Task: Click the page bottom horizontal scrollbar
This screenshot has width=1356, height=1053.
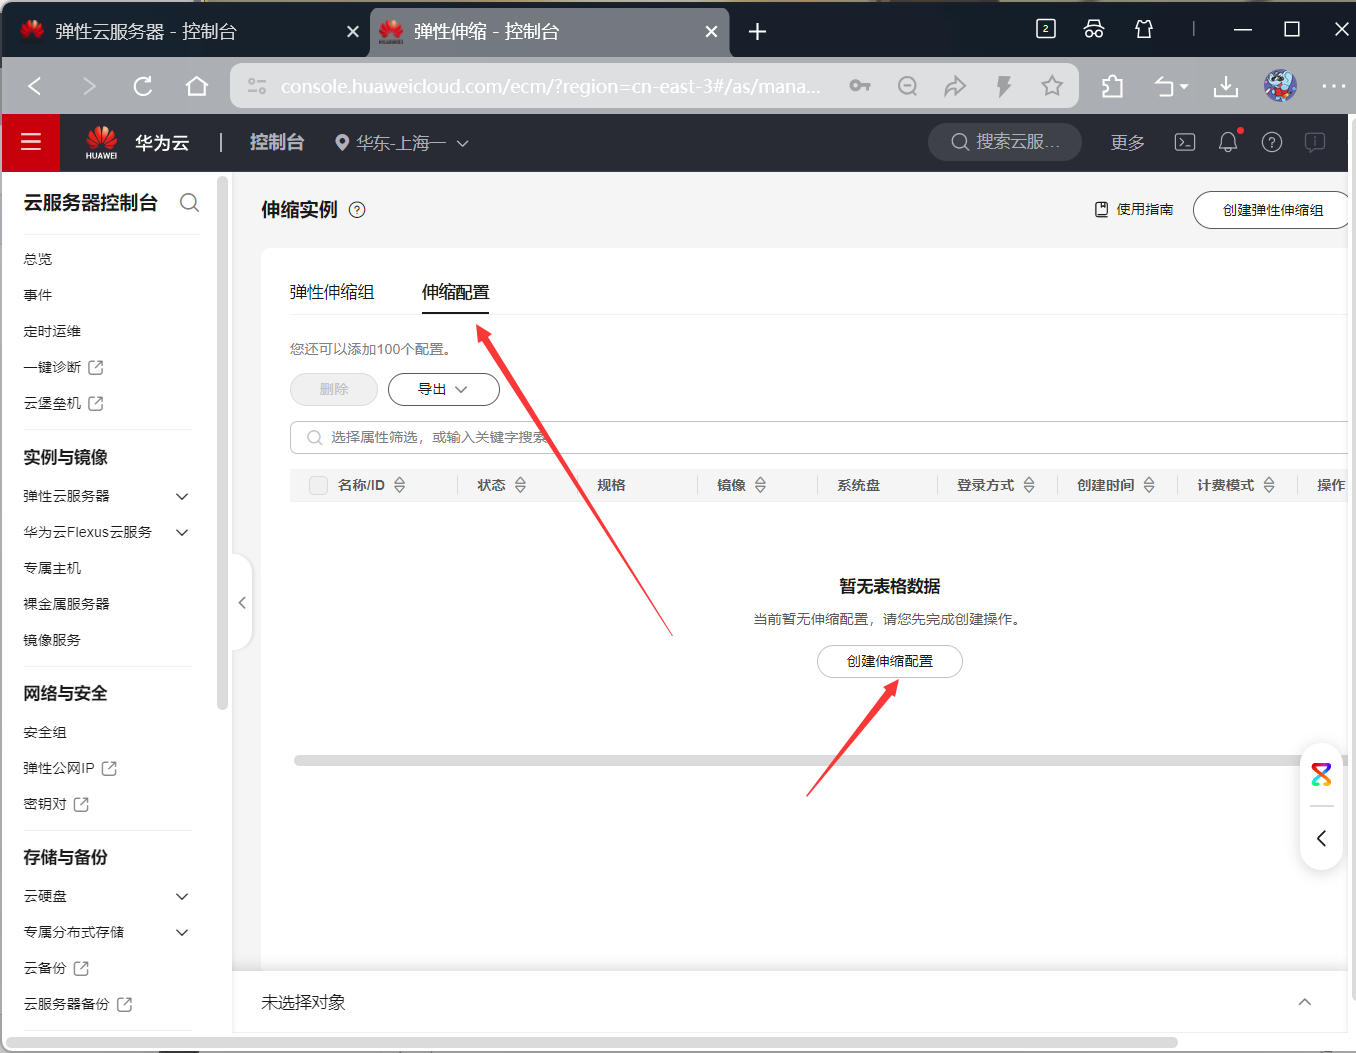Action: pyautogui.click(x=592, y=1042)
